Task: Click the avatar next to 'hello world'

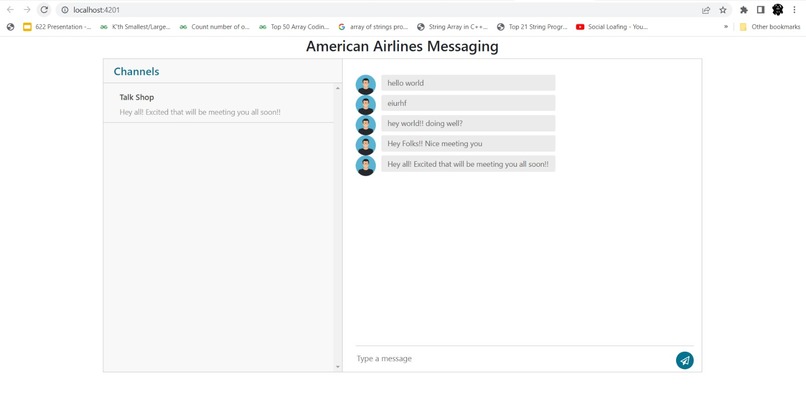Action: pyautogui.click(x=365, y=85)
